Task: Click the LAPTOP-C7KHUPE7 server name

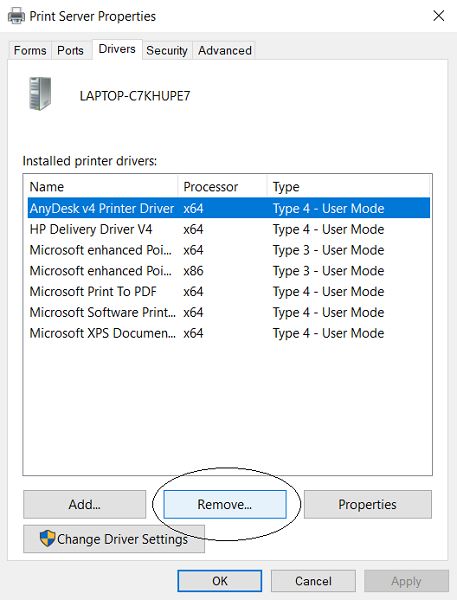Action: (x=135, y=96)
